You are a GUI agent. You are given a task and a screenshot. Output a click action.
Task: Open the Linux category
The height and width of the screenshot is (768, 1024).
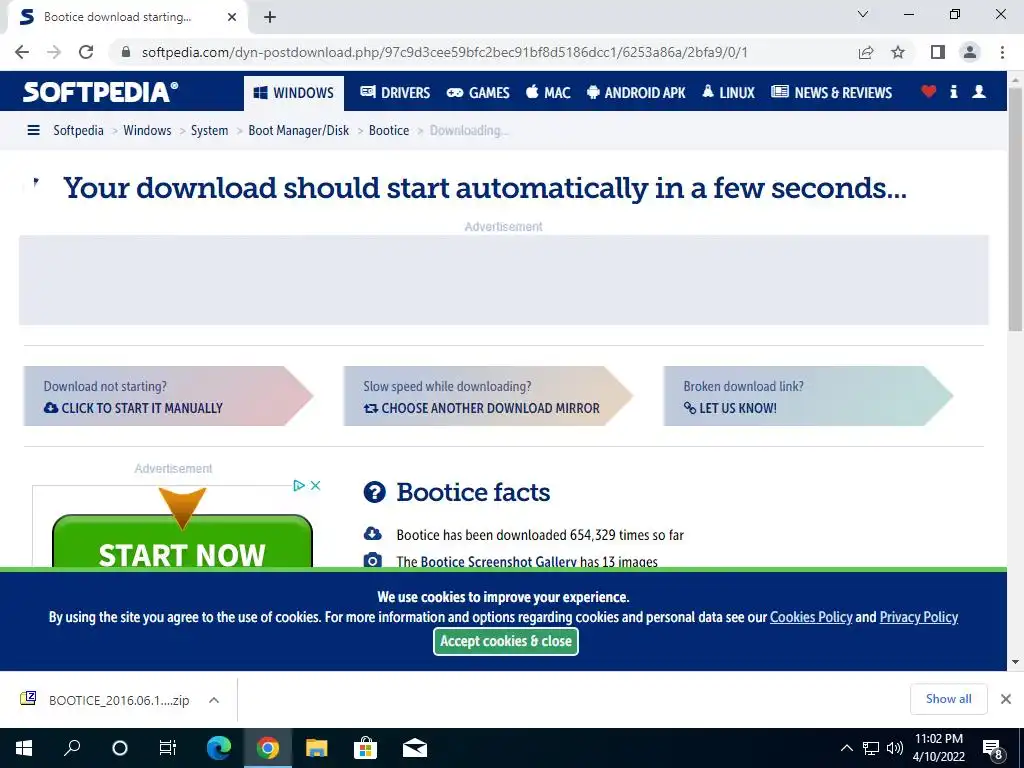728,93
